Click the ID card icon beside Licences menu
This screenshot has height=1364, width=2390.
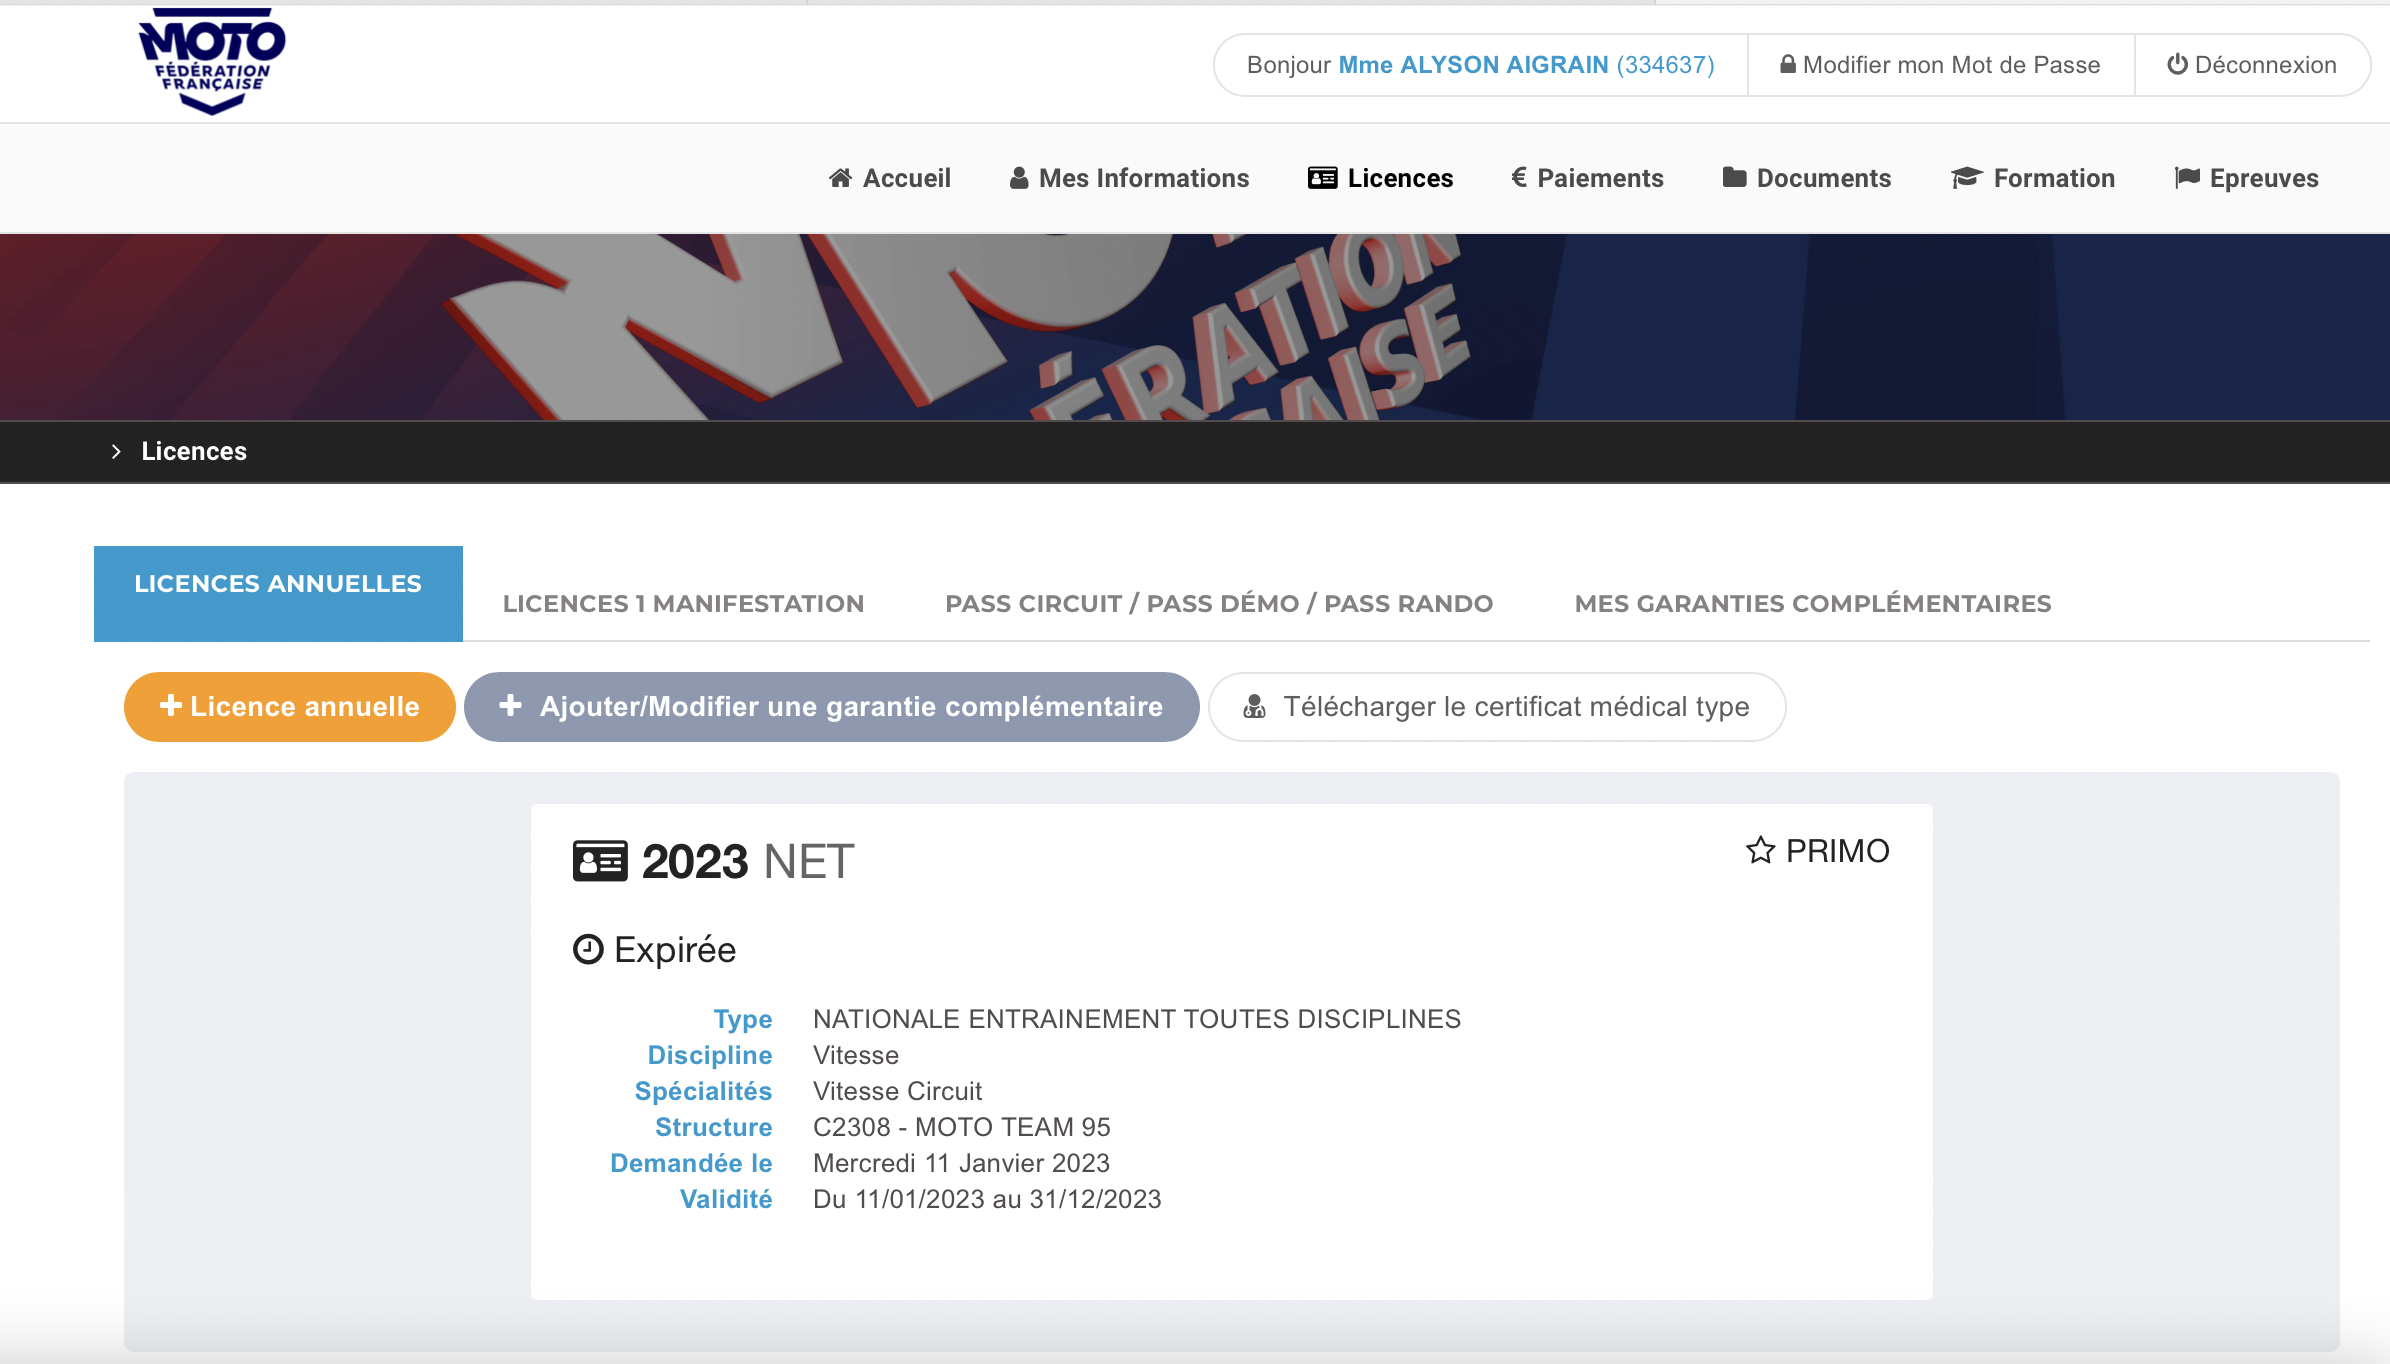pos(1322,178)
